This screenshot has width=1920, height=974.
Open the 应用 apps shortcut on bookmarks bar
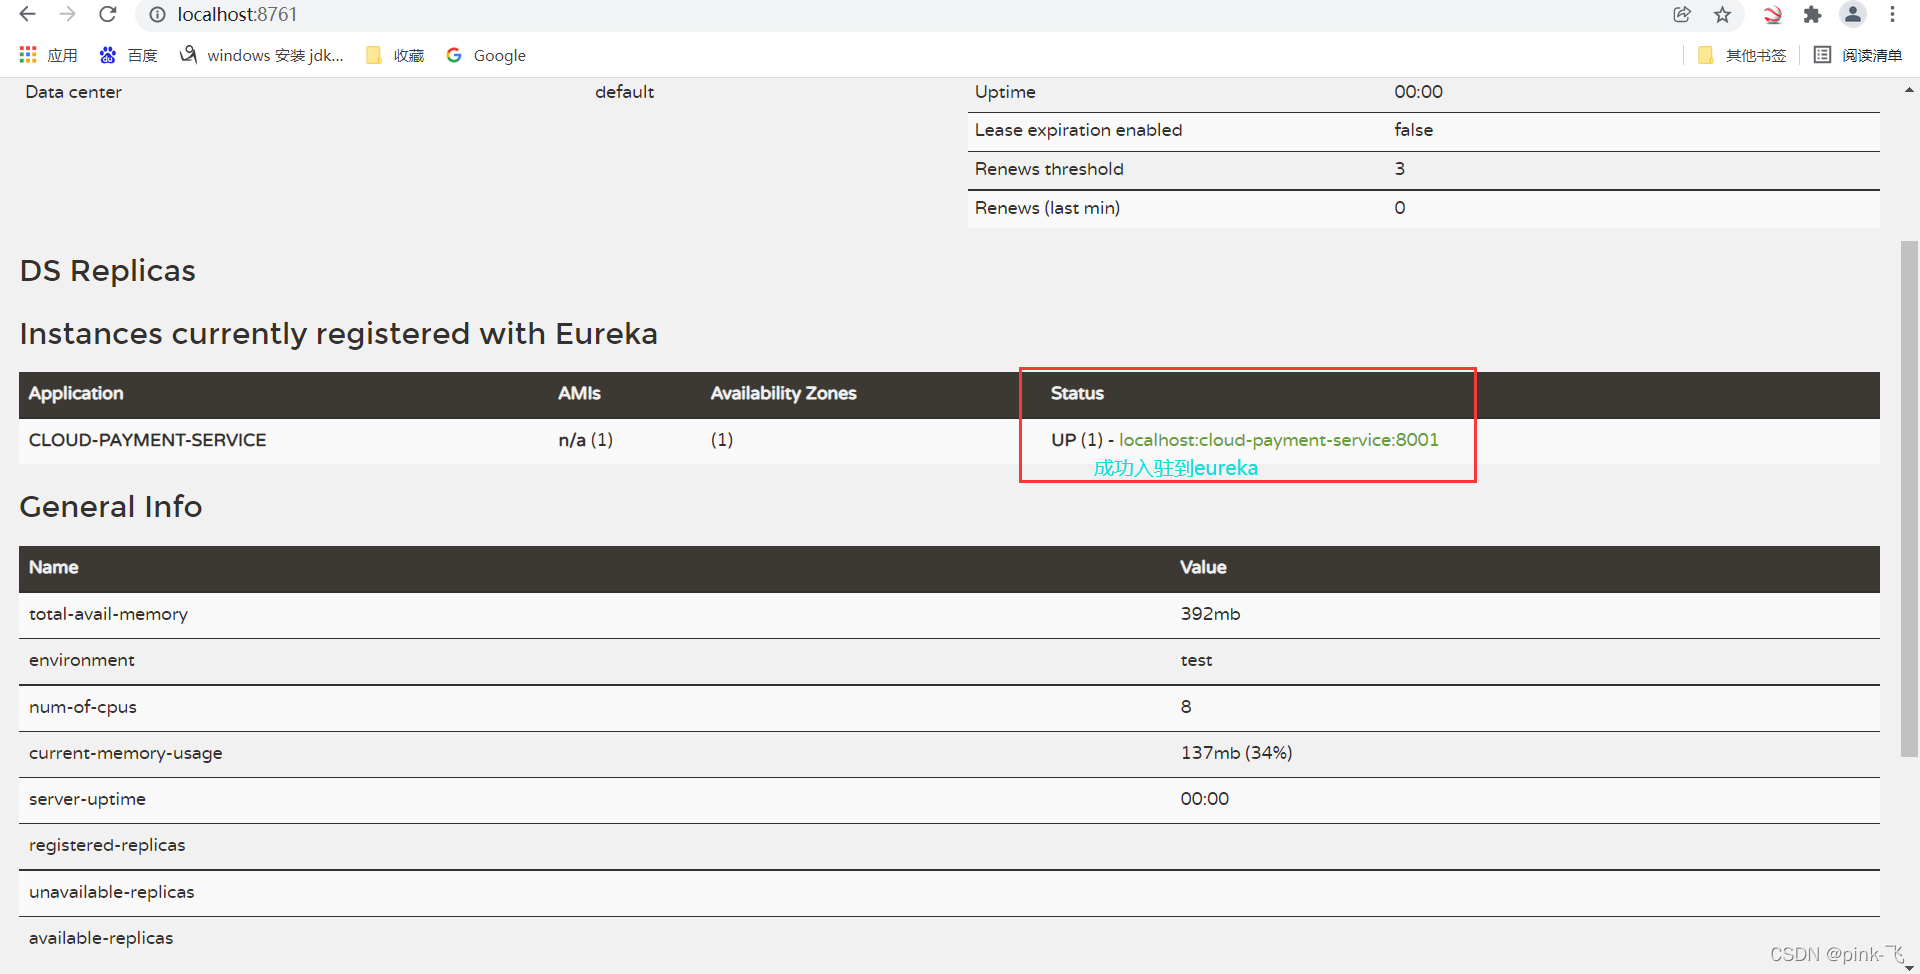coord(48,55)
